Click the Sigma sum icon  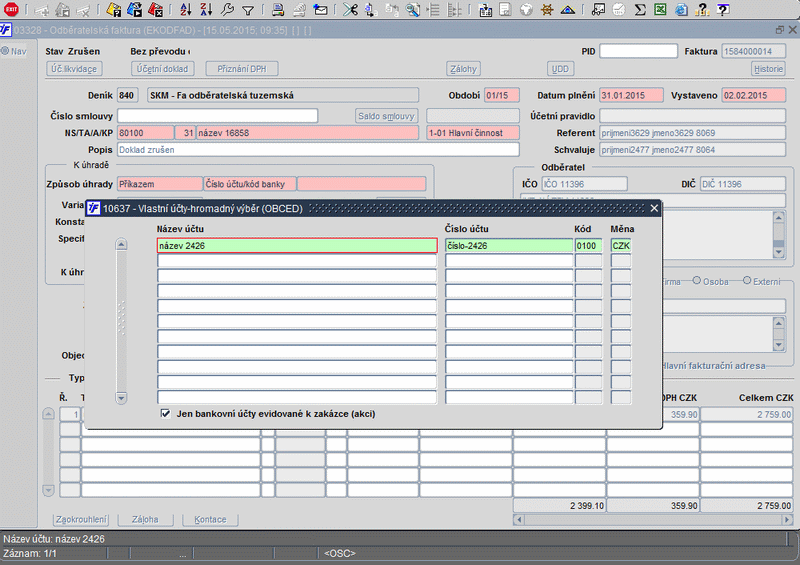pyautogui.click(x=640, y=10)
